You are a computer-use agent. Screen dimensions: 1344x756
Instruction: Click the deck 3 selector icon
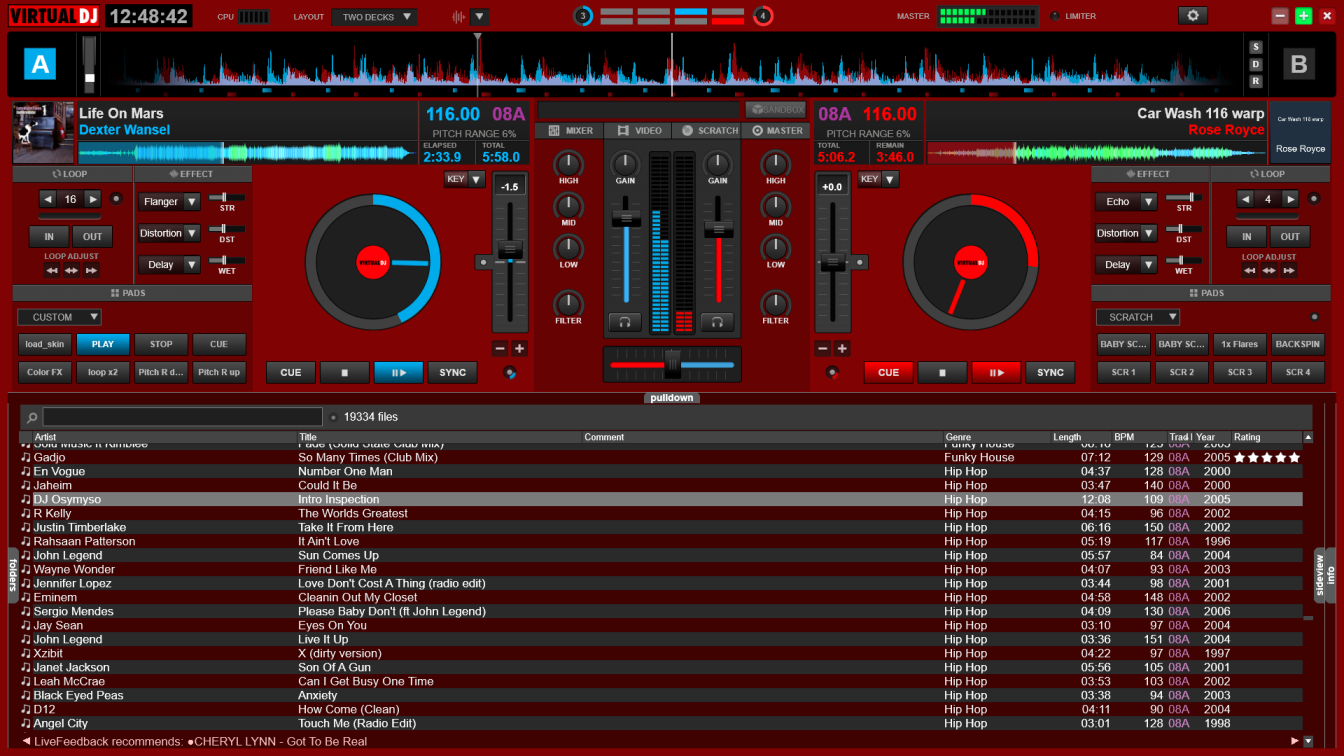click(x=583, y=16)
